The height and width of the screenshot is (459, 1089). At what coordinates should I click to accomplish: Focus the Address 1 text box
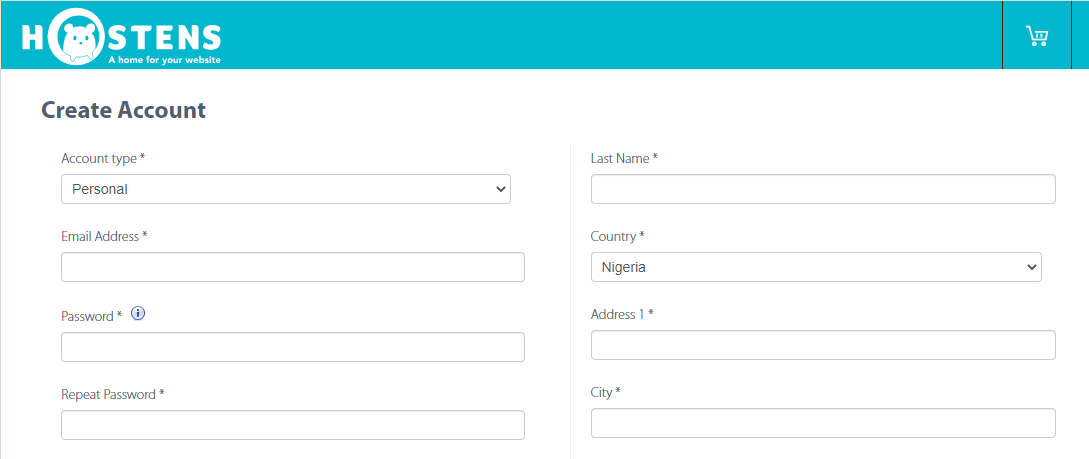coord(822,345)
